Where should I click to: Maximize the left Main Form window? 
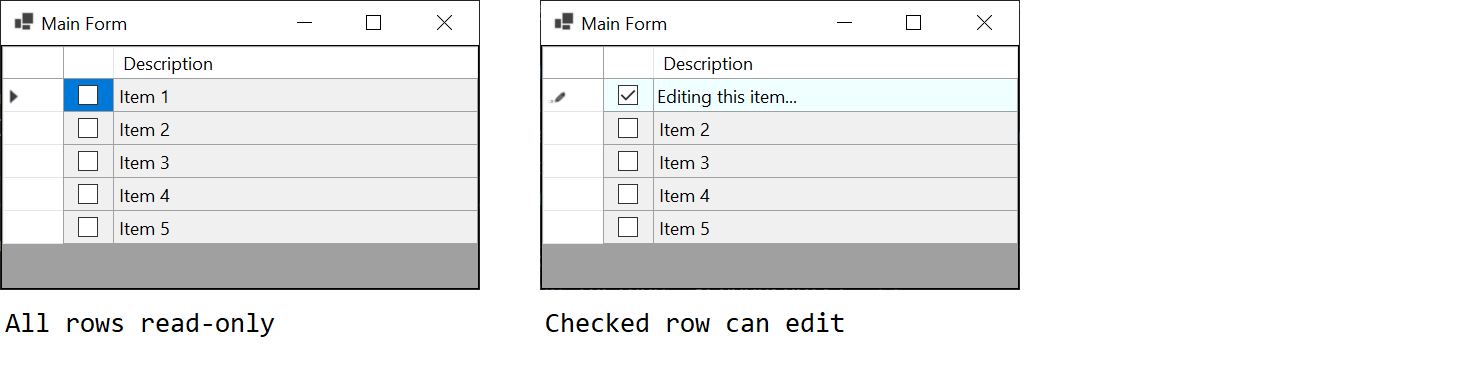pyautogui.click(x=373, y=23)
